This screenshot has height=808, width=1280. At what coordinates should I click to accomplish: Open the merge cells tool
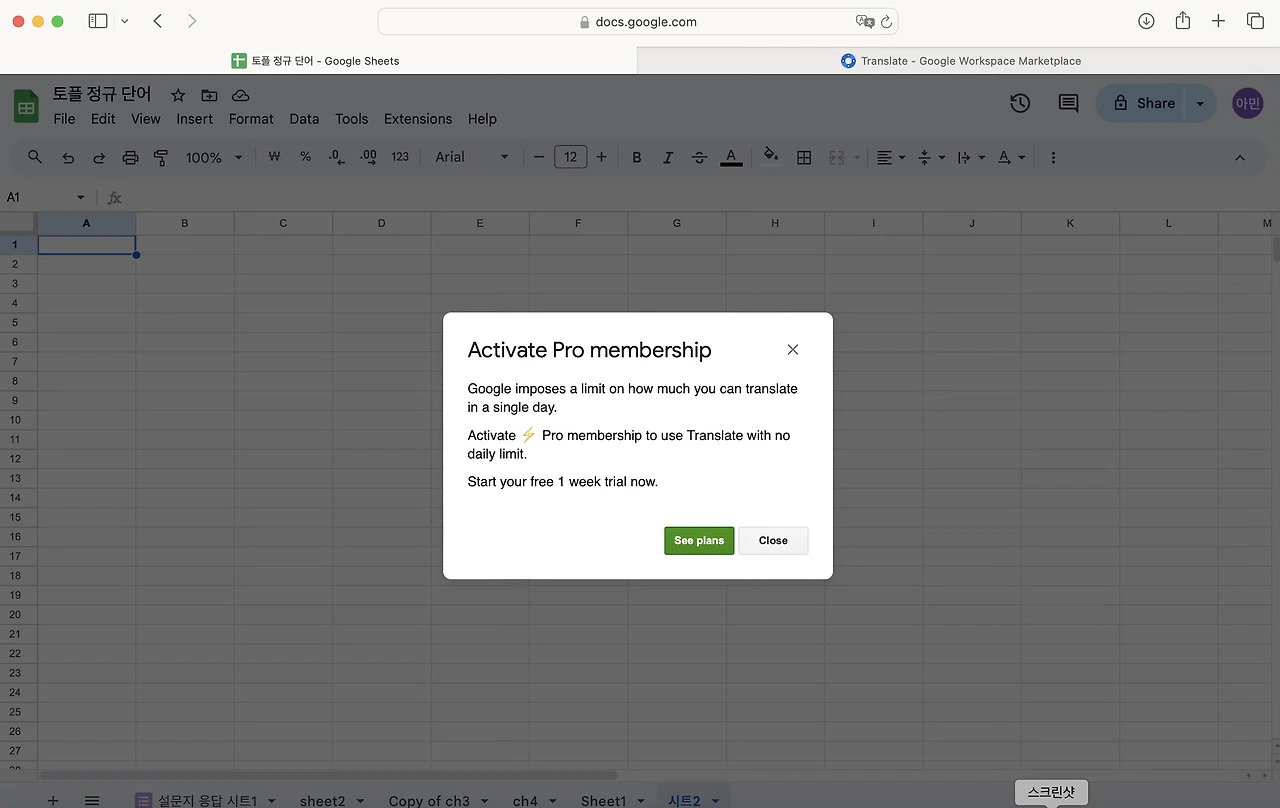(844, 157)
